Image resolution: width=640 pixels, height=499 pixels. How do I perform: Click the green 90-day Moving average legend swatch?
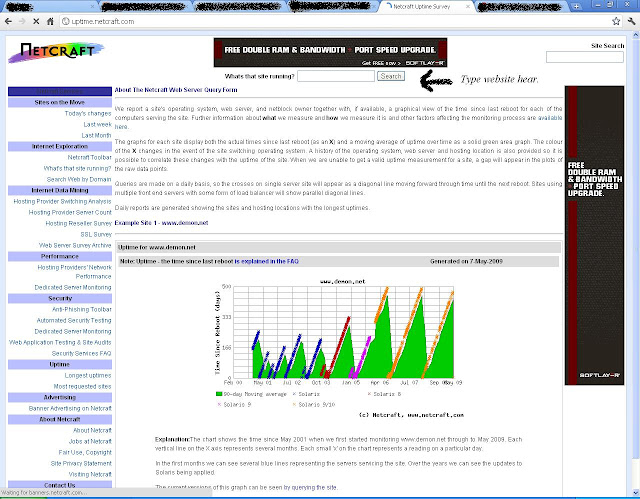point(219,394)
